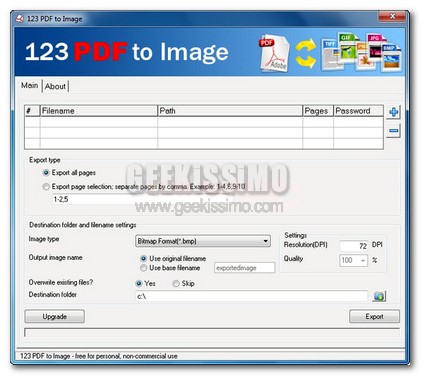Click the Path column header
421x376 pixels.
pyautogui.click(x=230, y=111)
